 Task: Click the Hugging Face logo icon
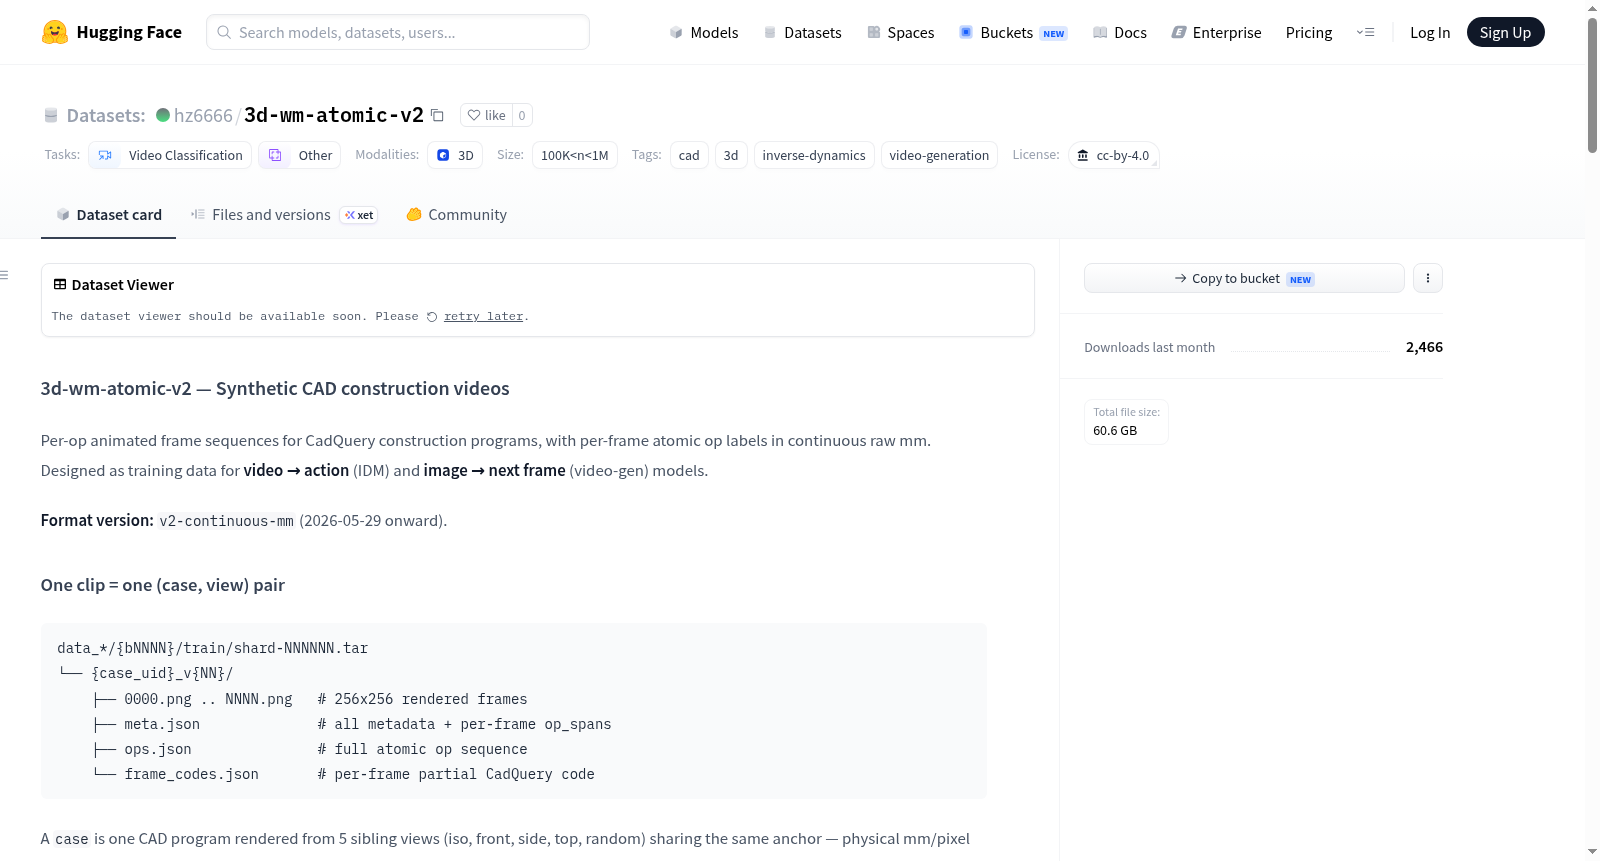(55, 32)
